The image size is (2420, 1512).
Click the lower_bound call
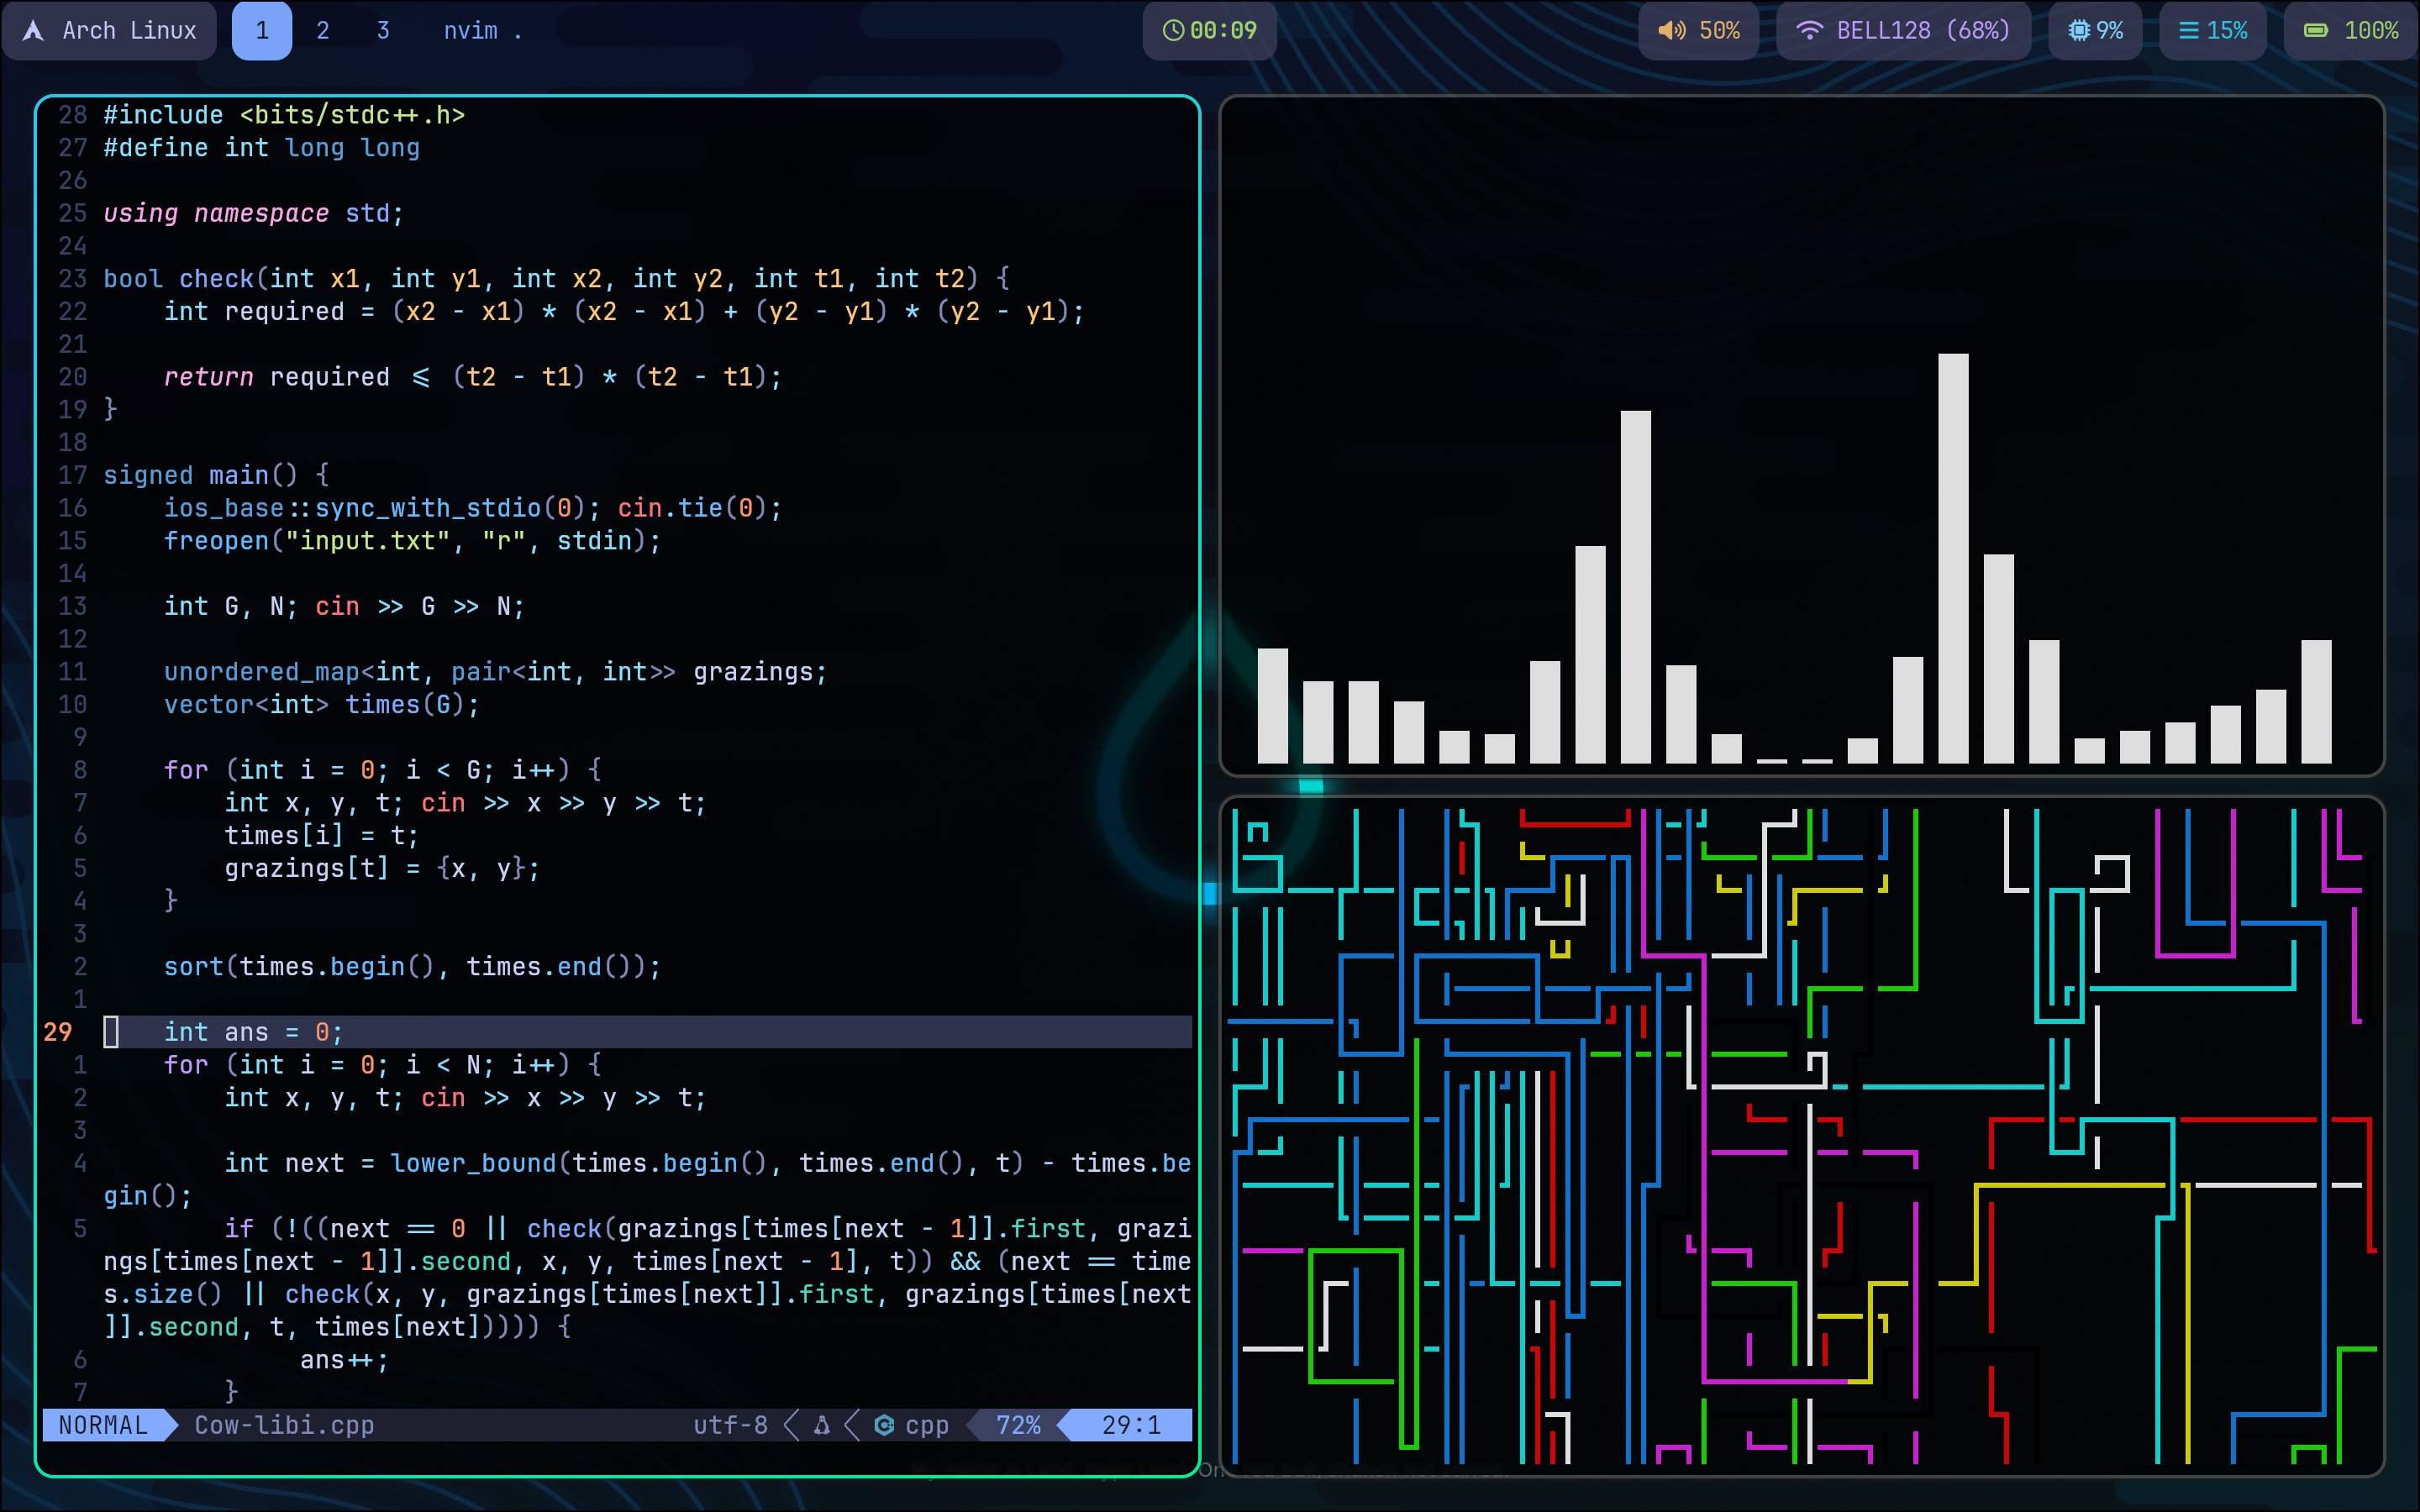pyautogui.click(x=473, y=1163)
